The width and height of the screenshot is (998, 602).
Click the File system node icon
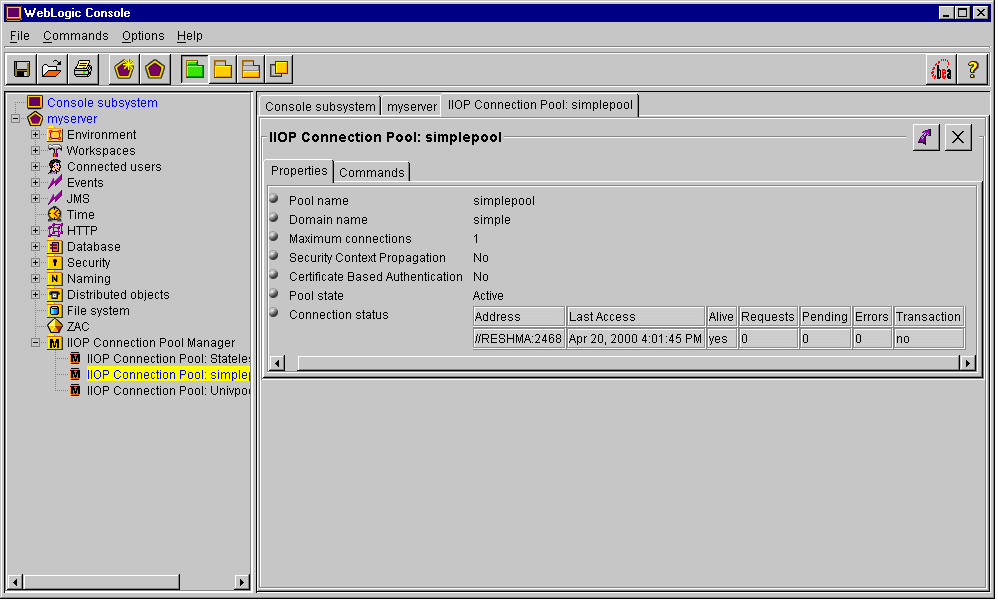tap(55, 311)
